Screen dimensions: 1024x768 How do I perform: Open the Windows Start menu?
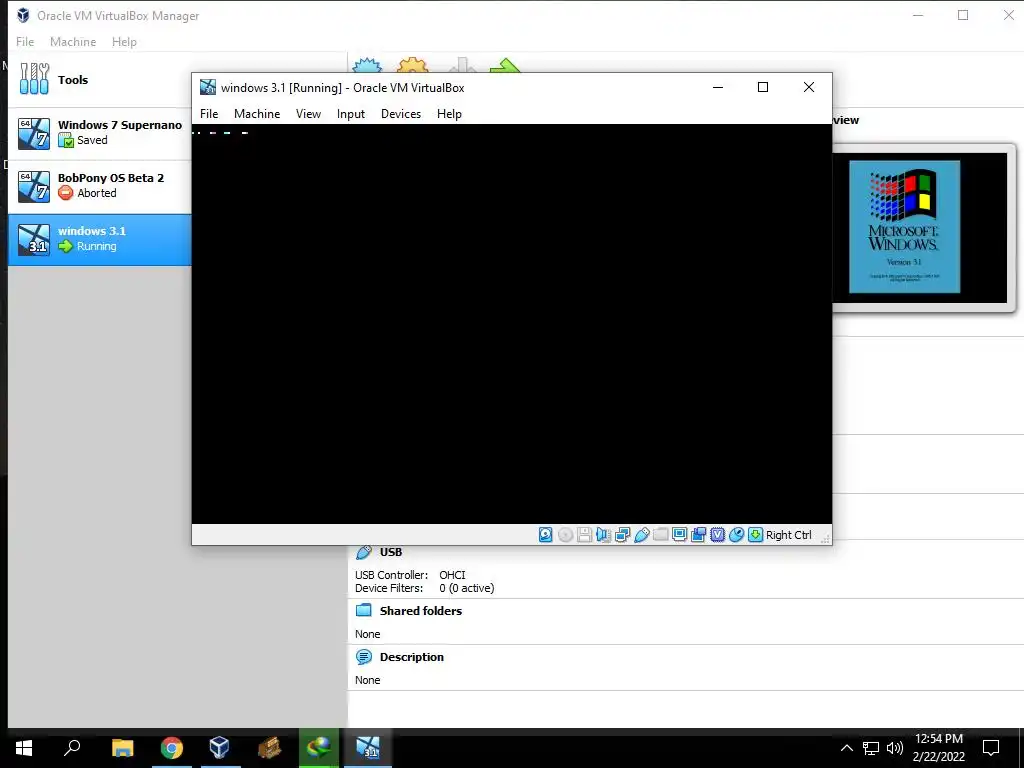[x=24, y=748]
